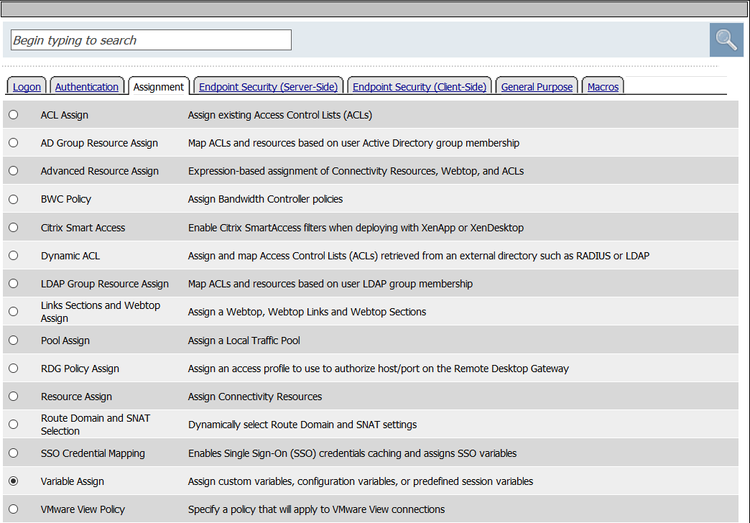Click the magnifying glass search icon

(x=726, y=40)
